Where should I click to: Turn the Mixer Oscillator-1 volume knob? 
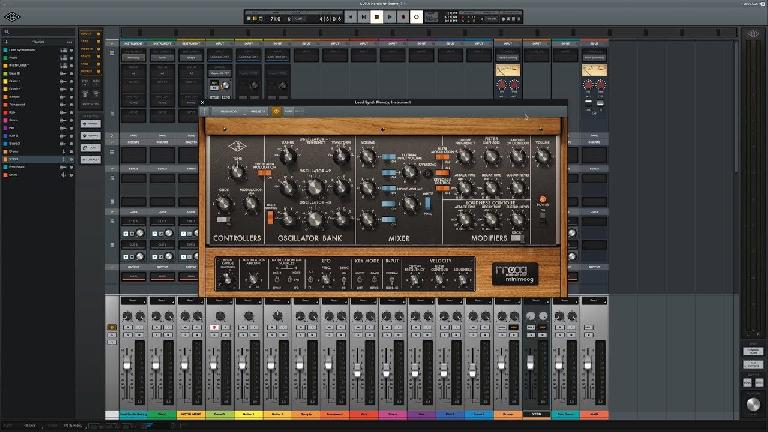(x=368, y=156)
